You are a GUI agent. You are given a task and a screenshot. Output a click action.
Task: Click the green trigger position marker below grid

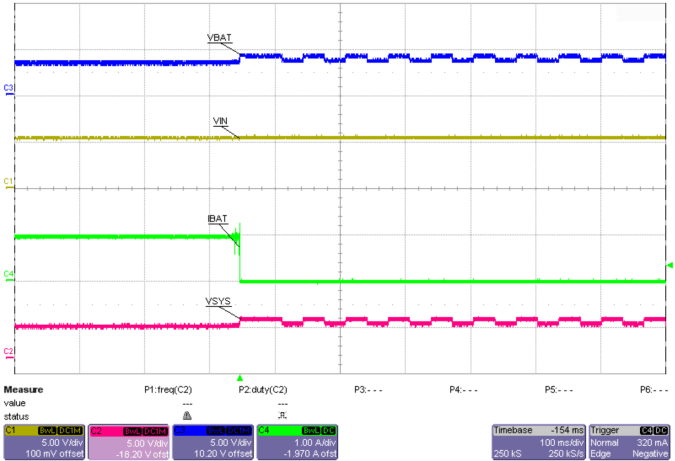coord(240,378)
